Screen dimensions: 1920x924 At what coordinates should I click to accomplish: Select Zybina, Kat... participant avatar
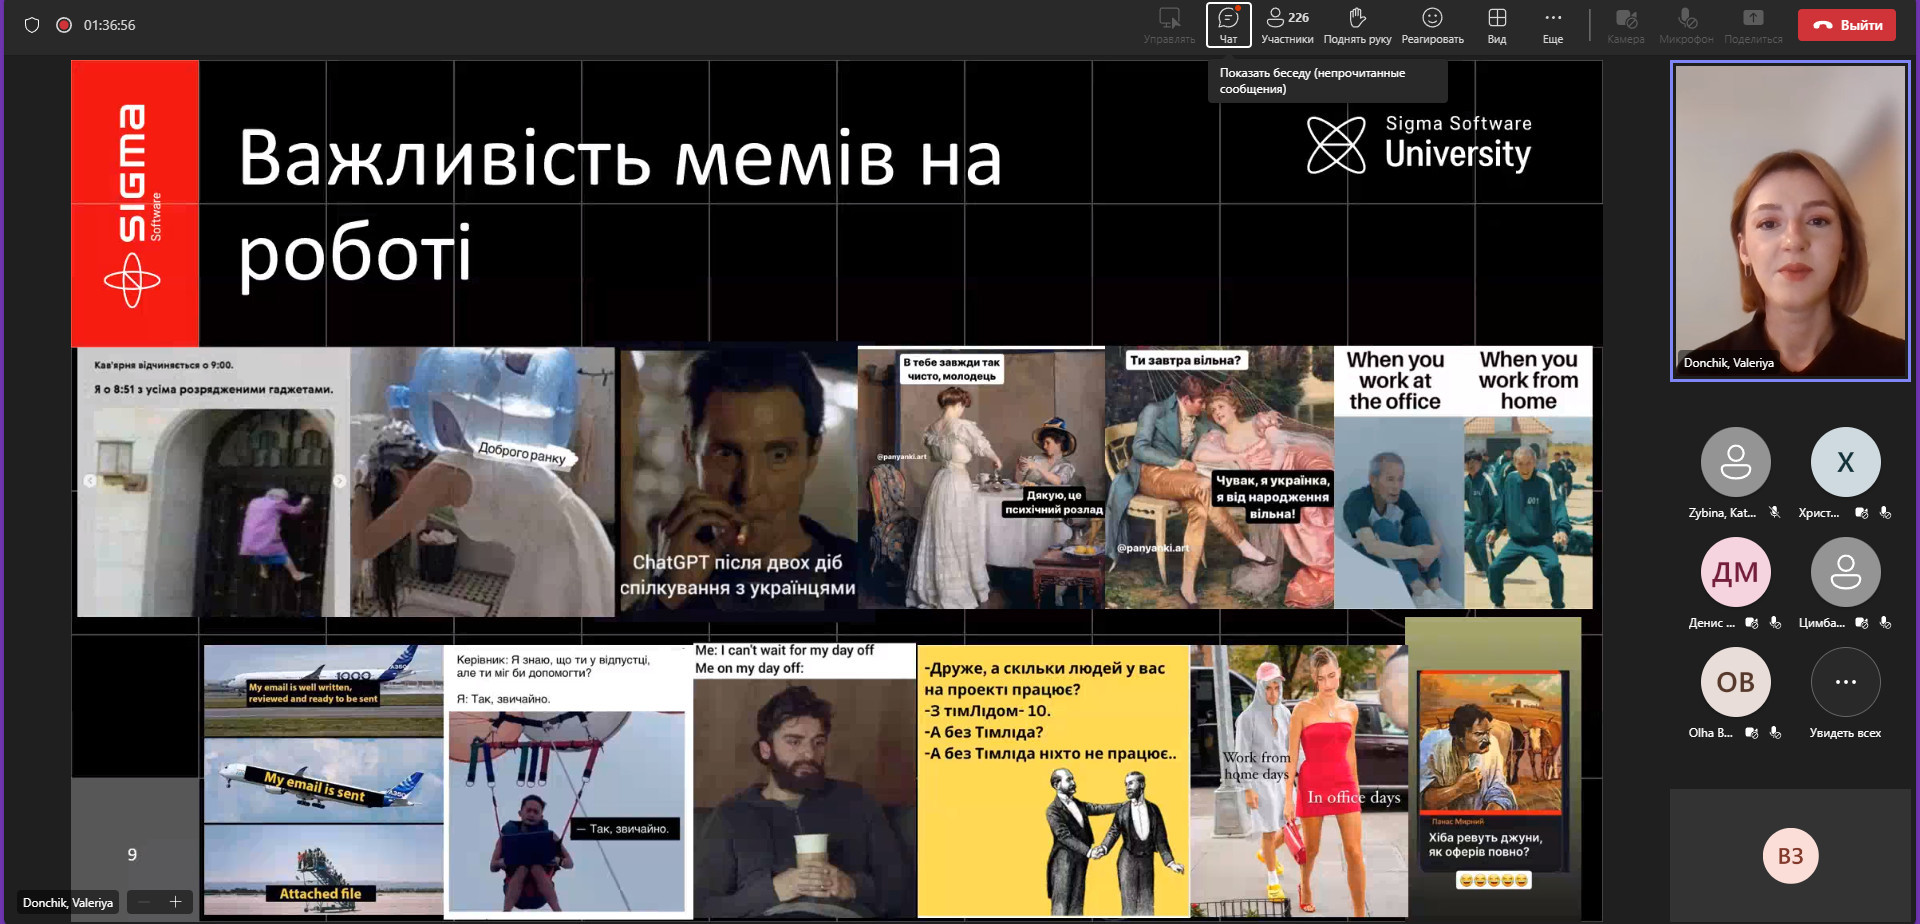[x=1735, y=462]
